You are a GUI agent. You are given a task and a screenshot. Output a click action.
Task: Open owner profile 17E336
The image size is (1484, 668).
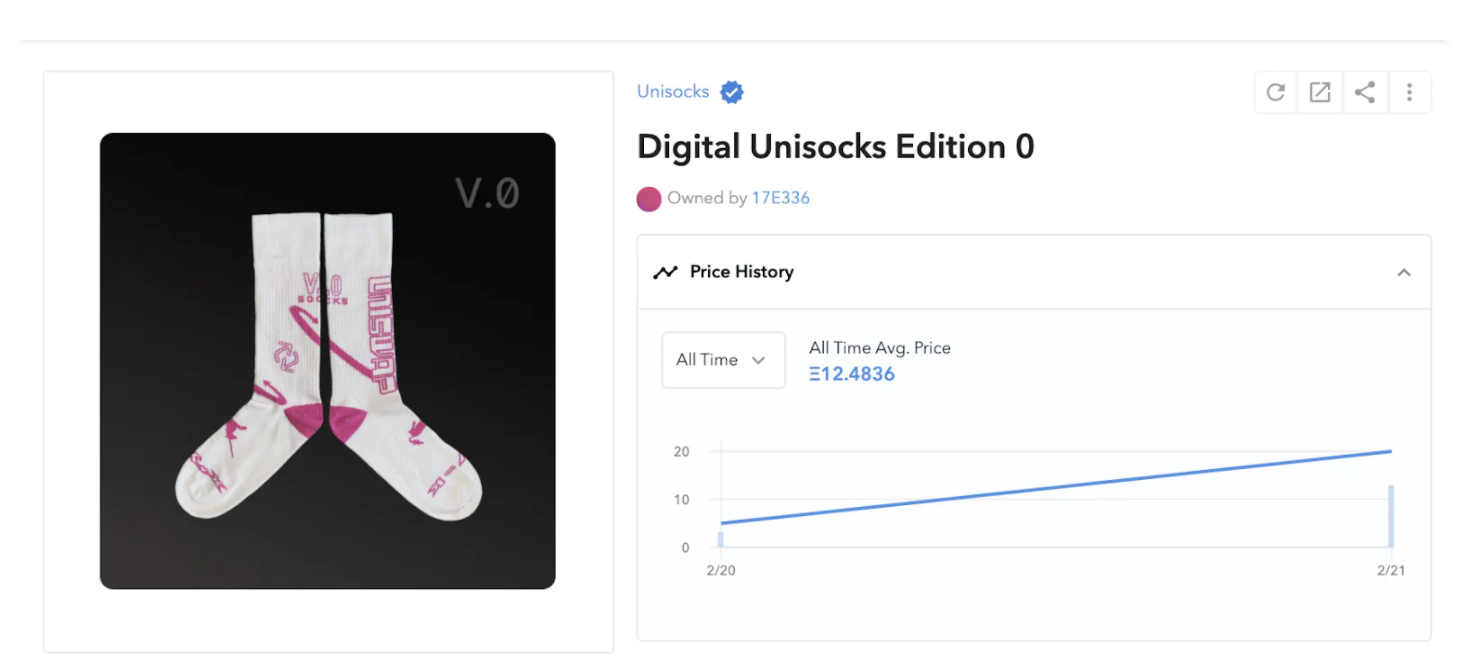[x=780, y=198]
